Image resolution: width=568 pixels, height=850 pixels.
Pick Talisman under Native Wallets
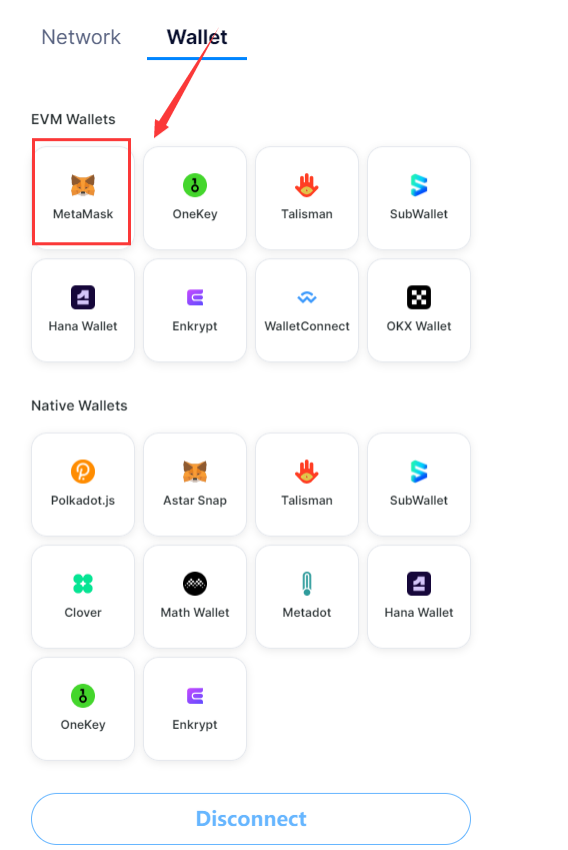point(307,484)
